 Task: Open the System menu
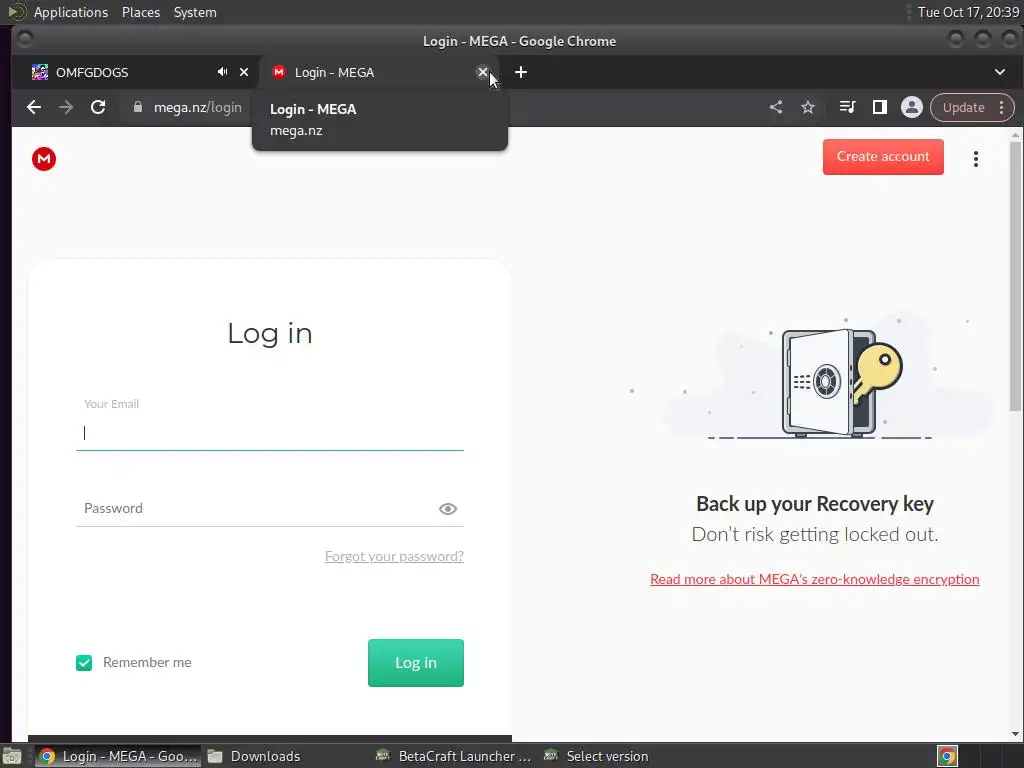coord(195,12)
